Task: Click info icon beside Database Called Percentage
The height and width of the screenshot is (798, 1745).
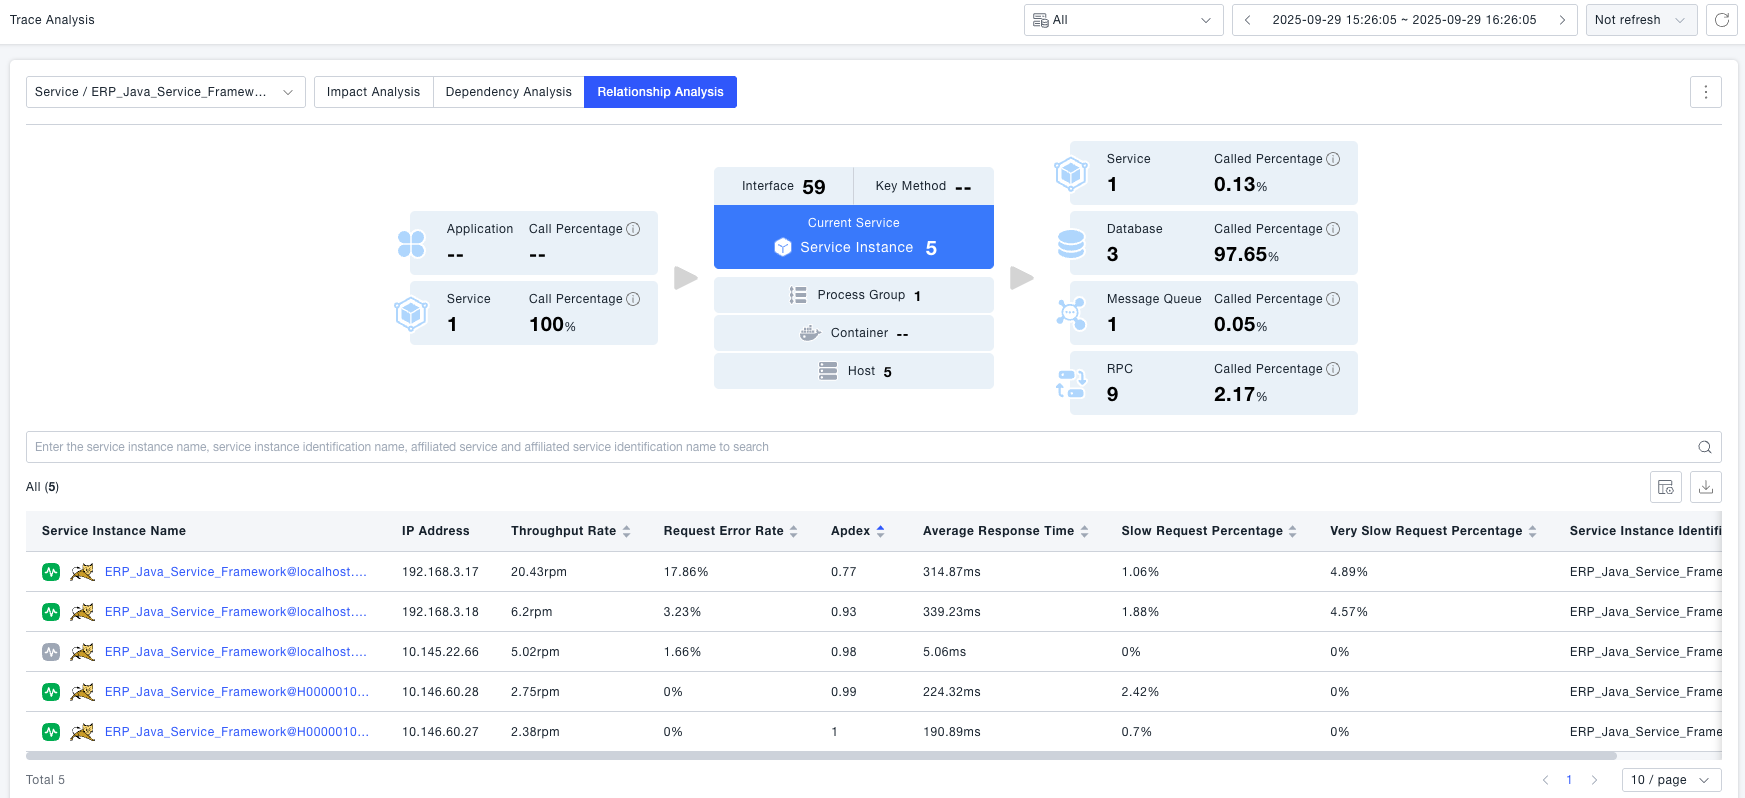Action: (x=1333, y=229)
